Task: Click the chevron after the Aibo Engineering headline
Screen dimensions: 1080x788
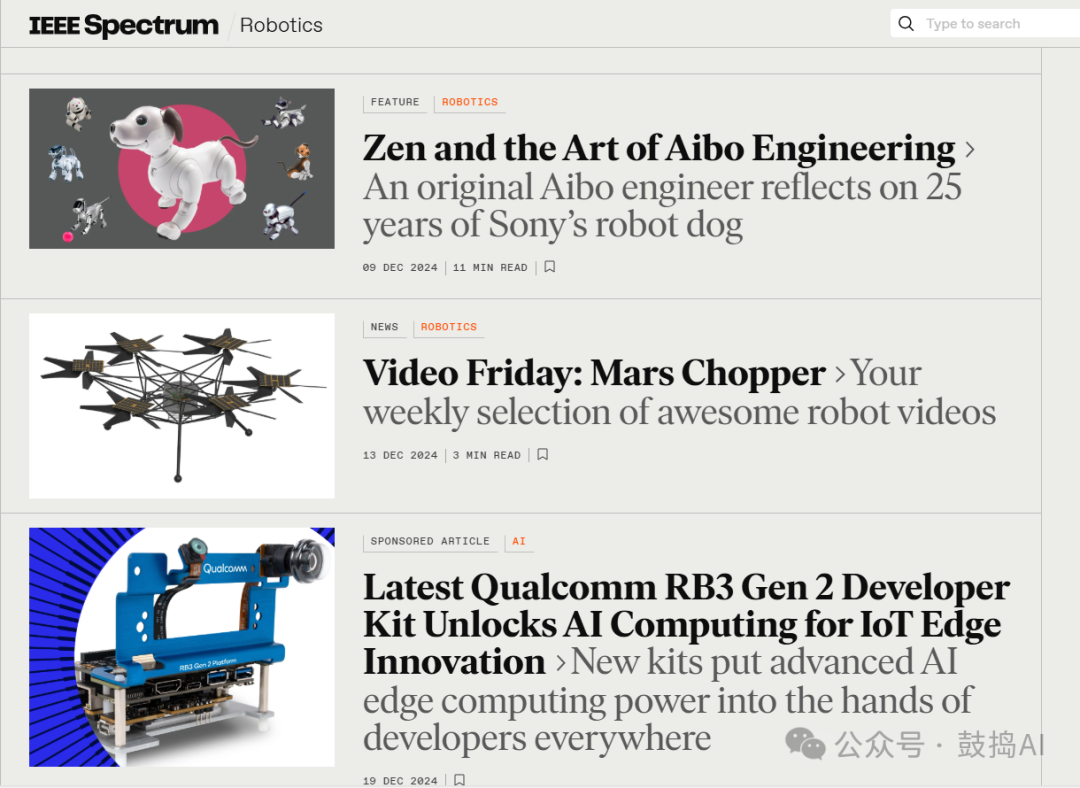Action: click(x=970, y=149)
